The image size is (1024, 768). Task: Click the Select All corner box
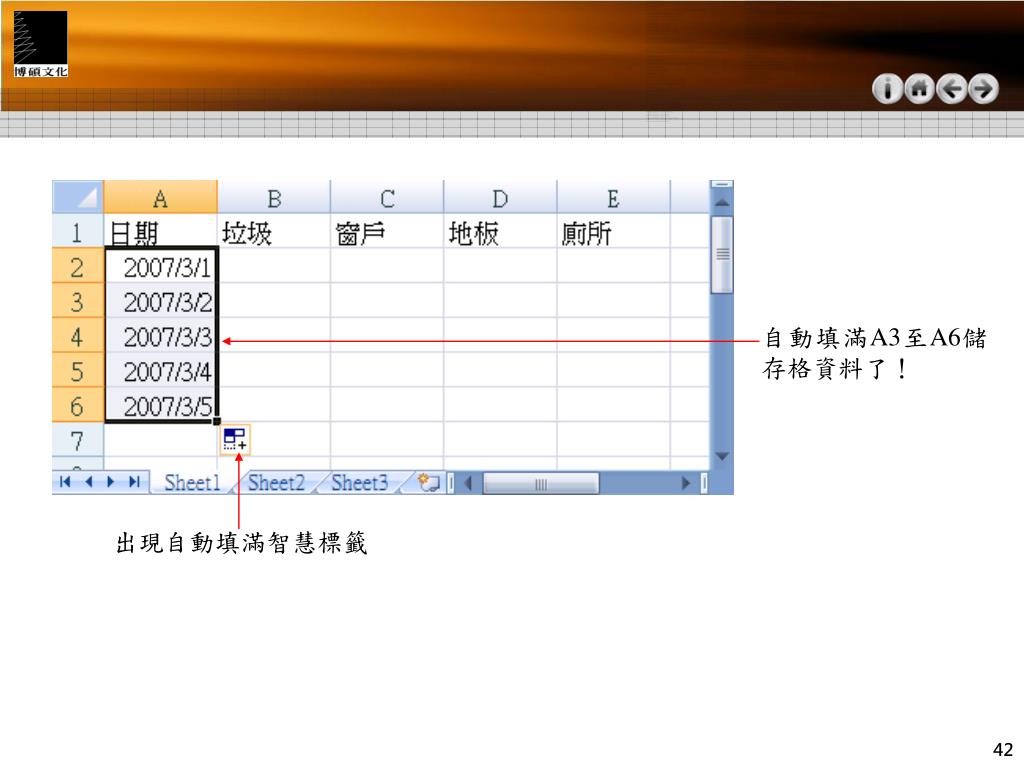coord(78,197)
